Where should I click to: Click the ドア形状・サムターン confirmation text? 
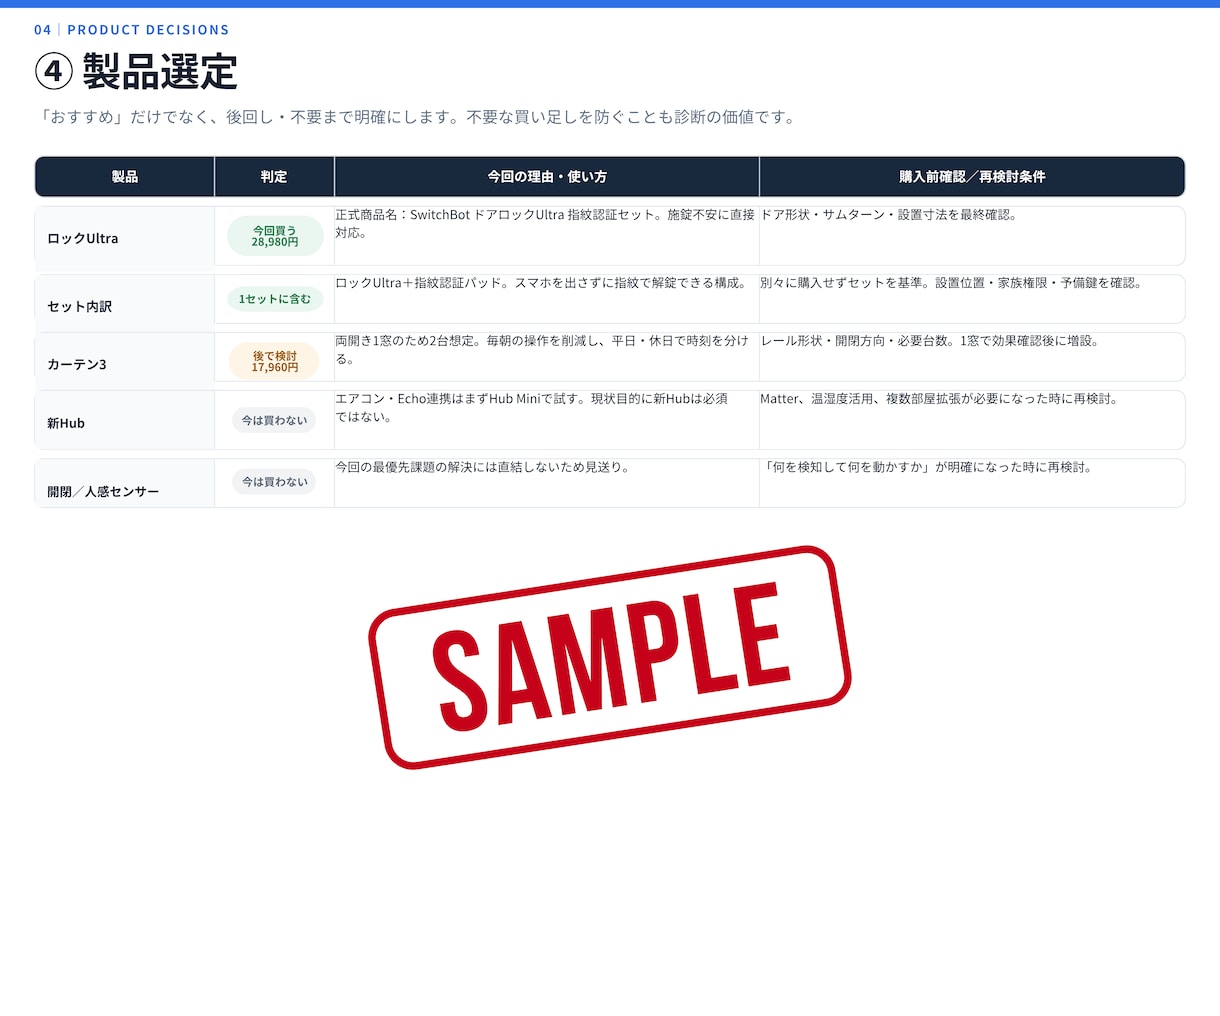tap(889, 215)
